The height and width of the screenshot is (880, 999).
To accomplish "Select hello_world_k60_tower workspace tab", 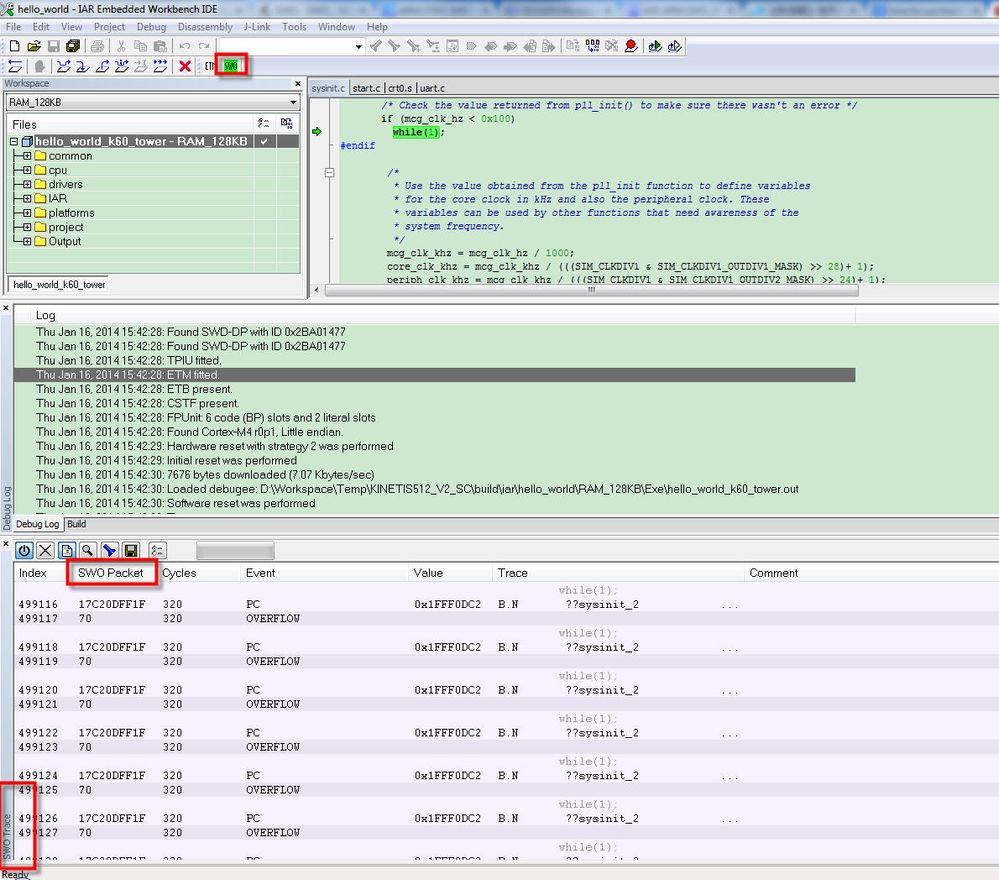I will [x=59, y=284].
